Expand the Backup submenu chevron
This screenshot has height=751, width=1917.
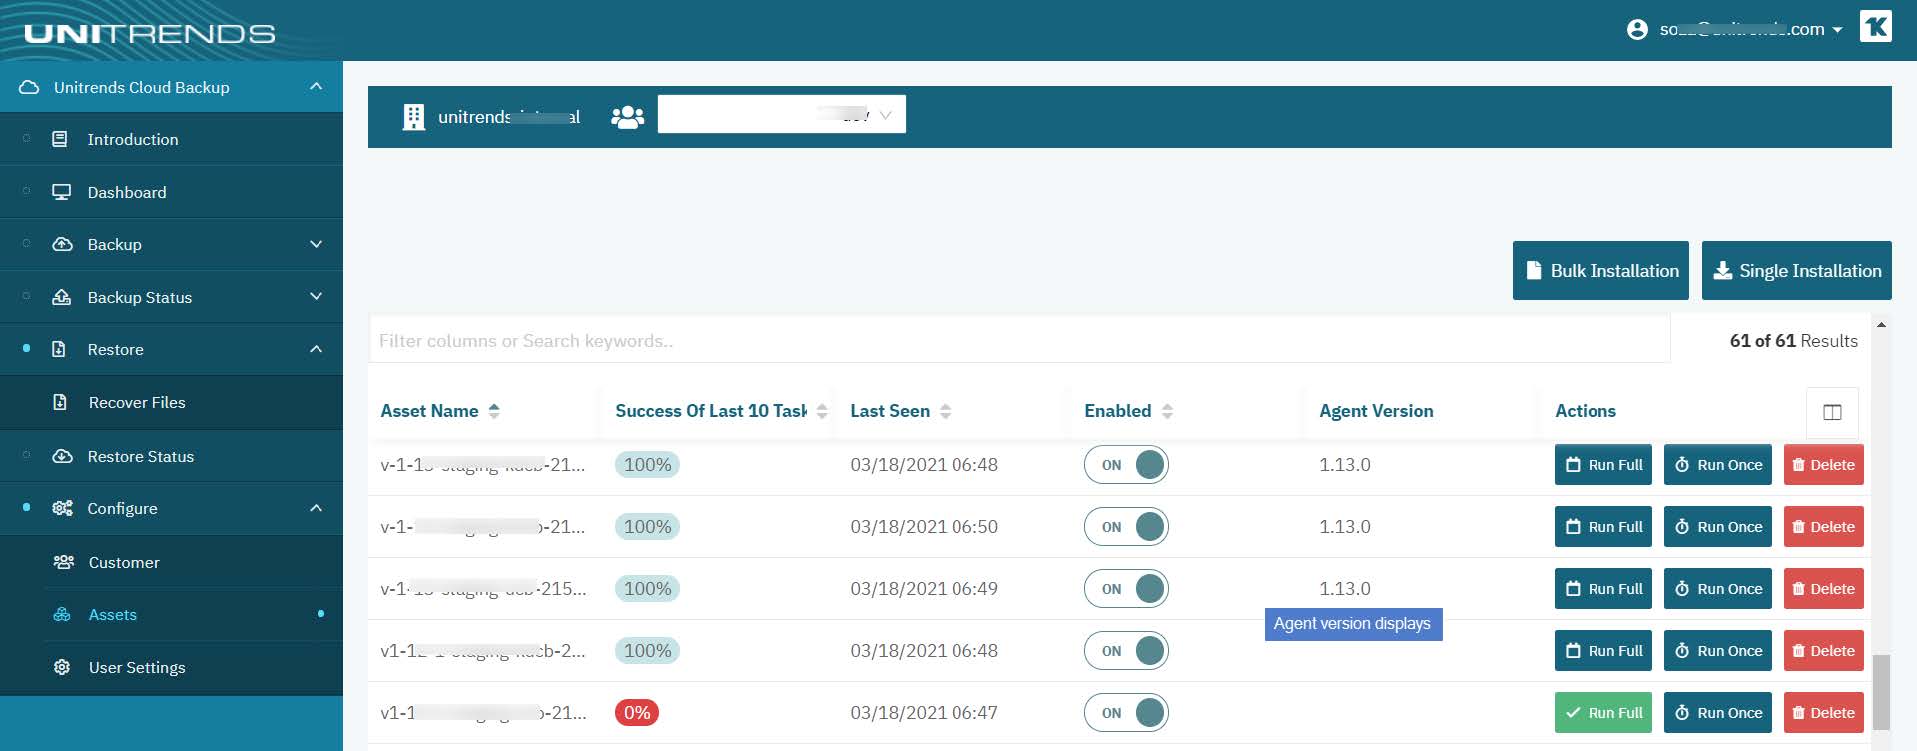point(316,244)
